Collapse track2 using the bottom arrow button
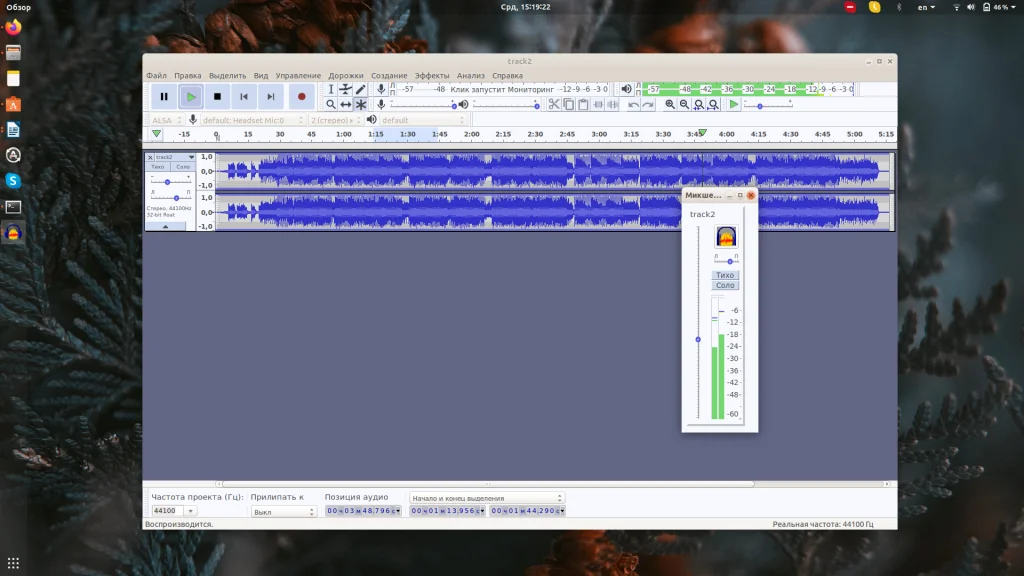 [x=167, y=227]
